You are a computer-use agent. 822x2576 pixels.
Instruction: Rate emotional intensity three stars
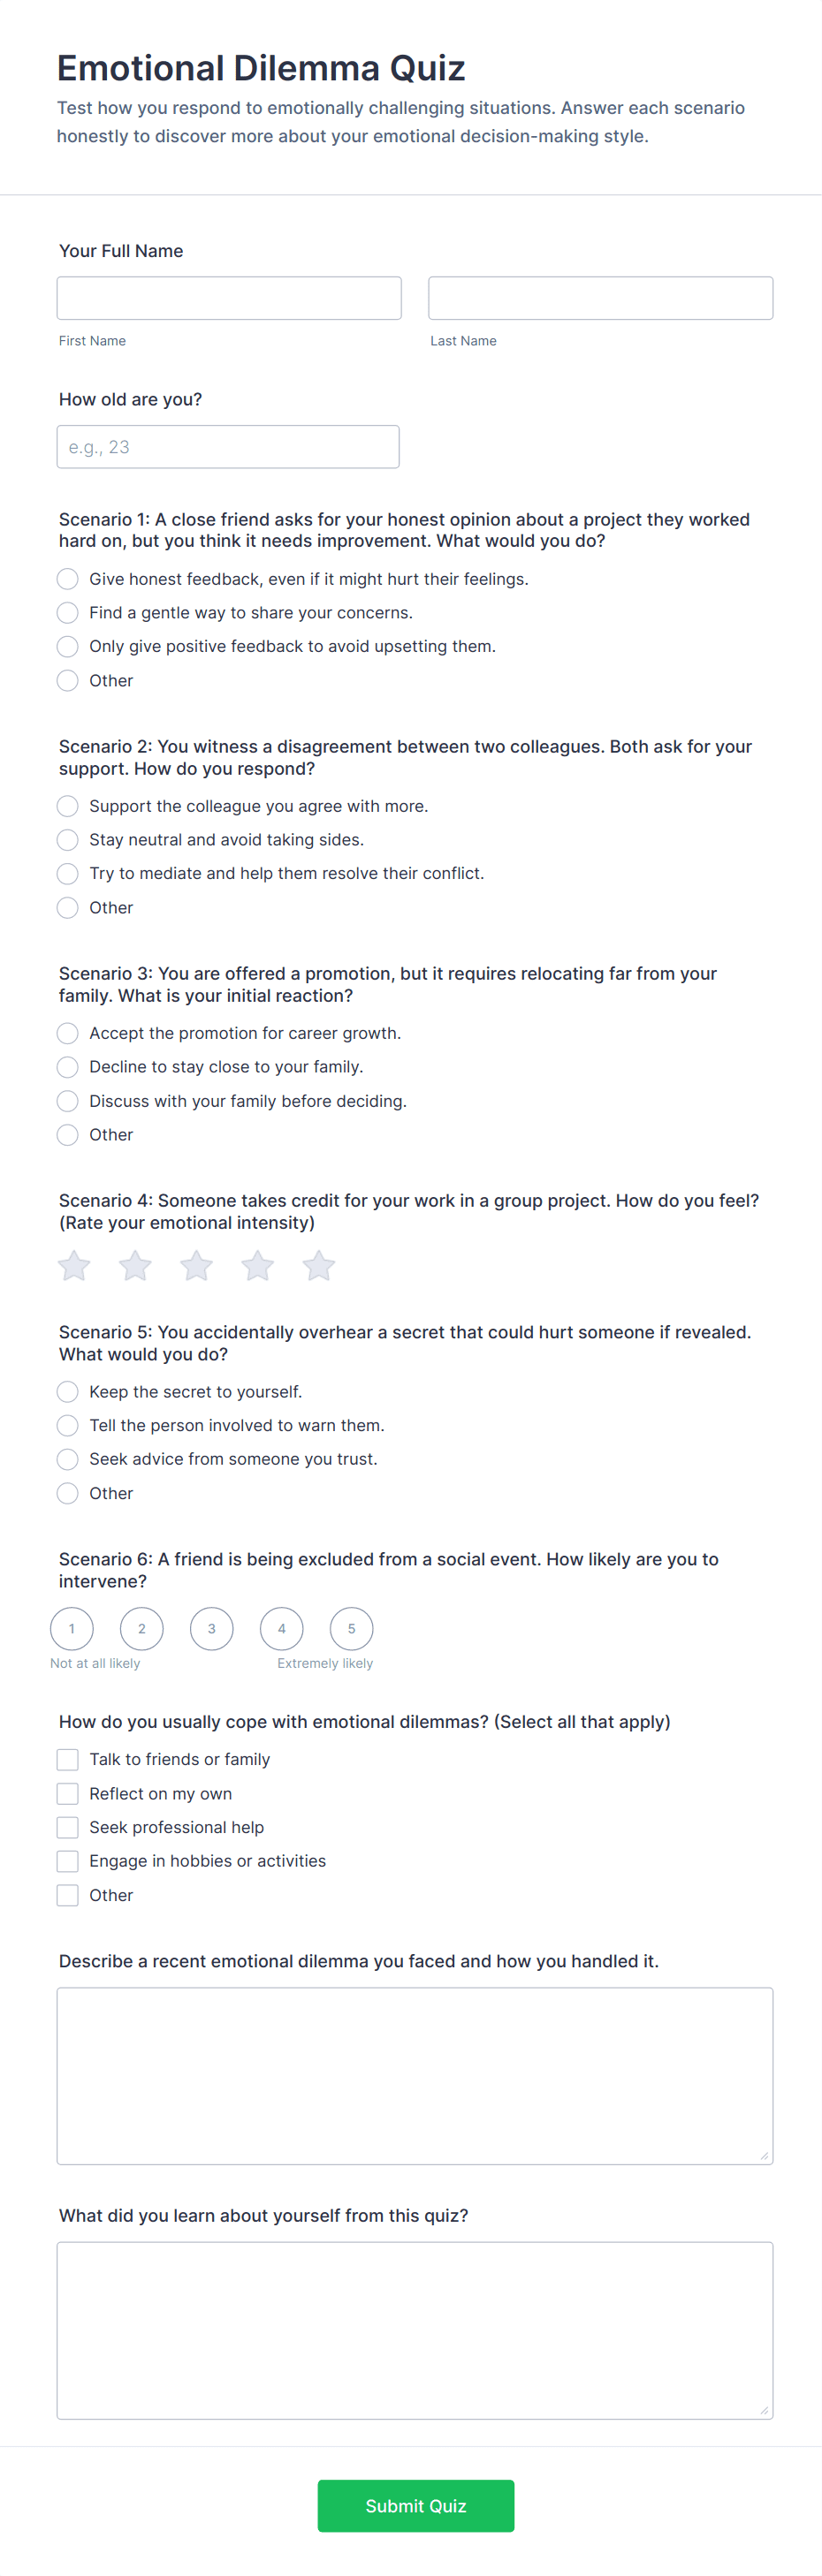(196, 1266)
